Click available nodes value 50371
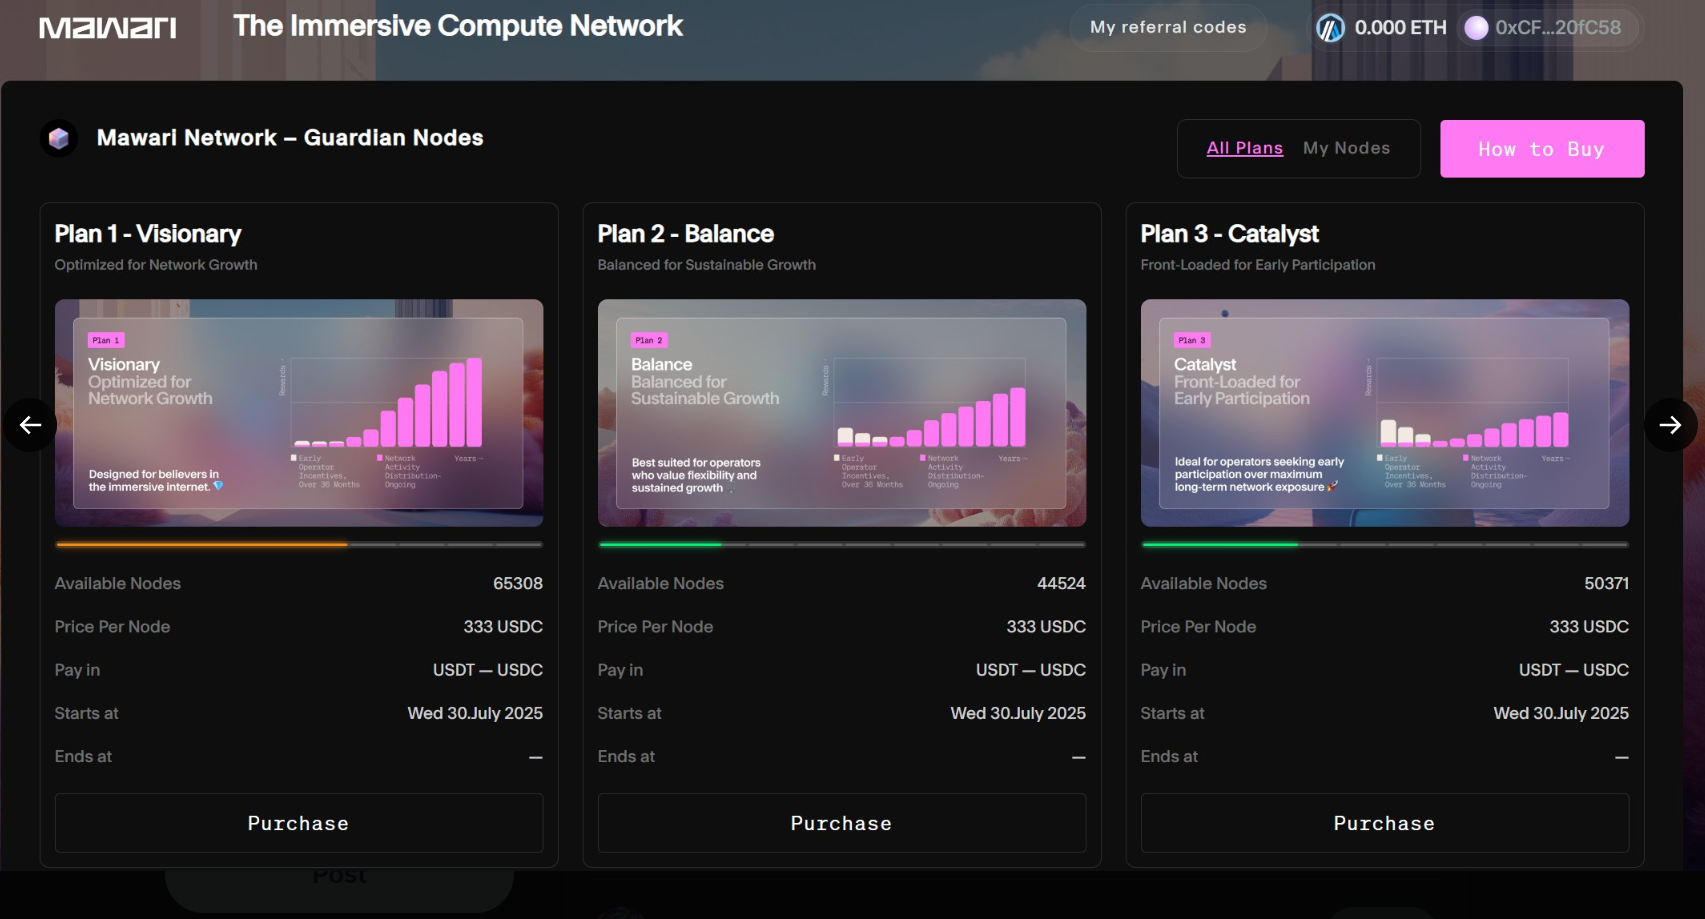 [1606, 583]
